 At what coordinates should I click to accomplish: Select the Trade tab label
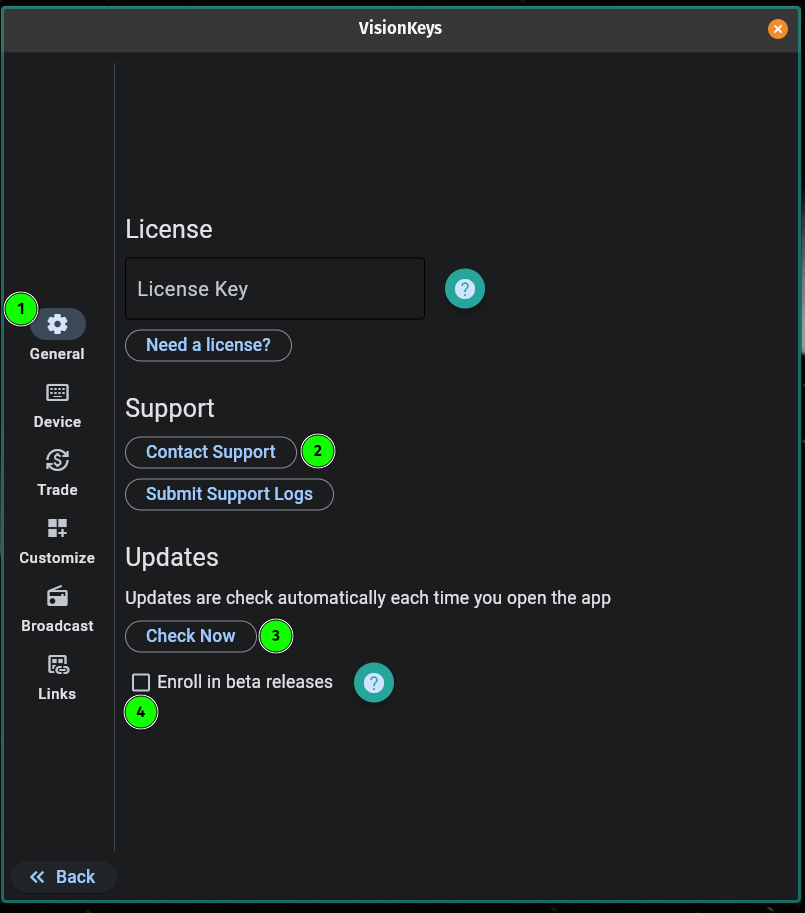(57, 490)
